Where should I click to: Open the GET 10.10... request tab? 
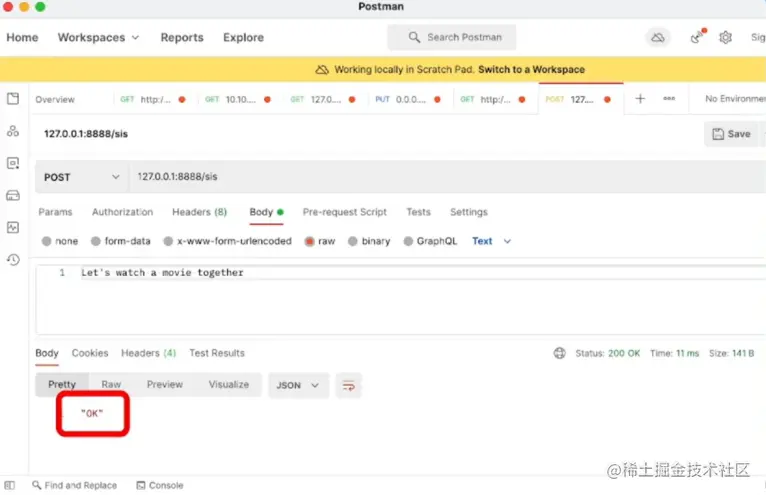(x=237, y=99)
